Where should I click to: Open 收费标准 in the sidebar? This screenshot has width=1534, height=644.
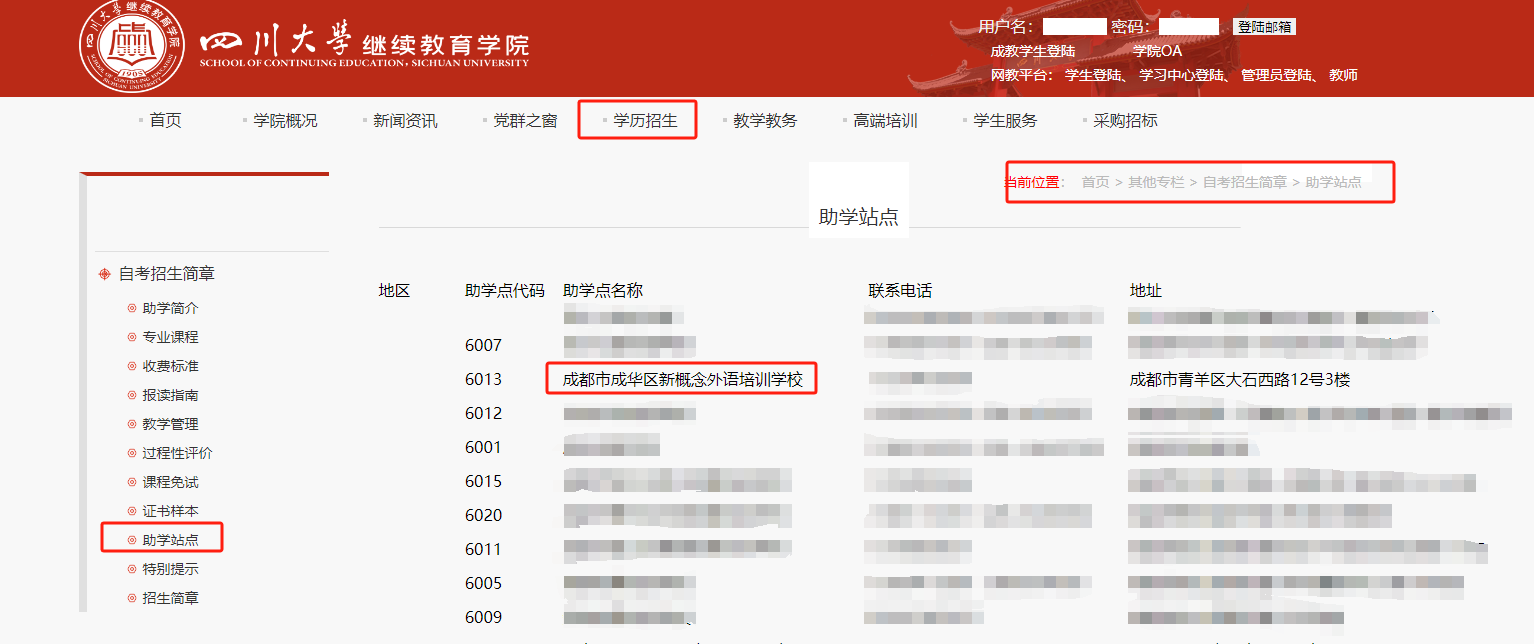[x=170, y=366]
